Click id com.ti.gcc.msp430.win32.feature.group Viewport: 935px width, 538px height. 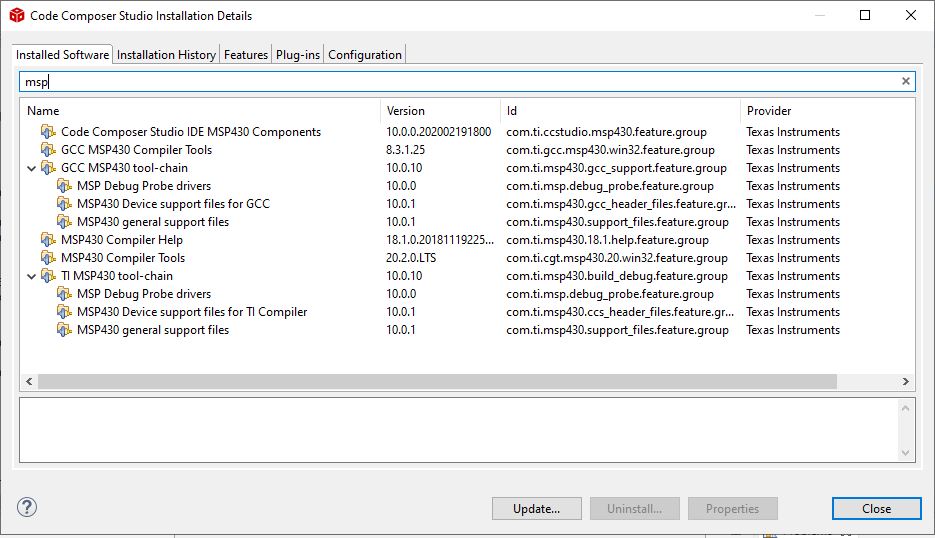pyautogui.click(x=610, y=150)
